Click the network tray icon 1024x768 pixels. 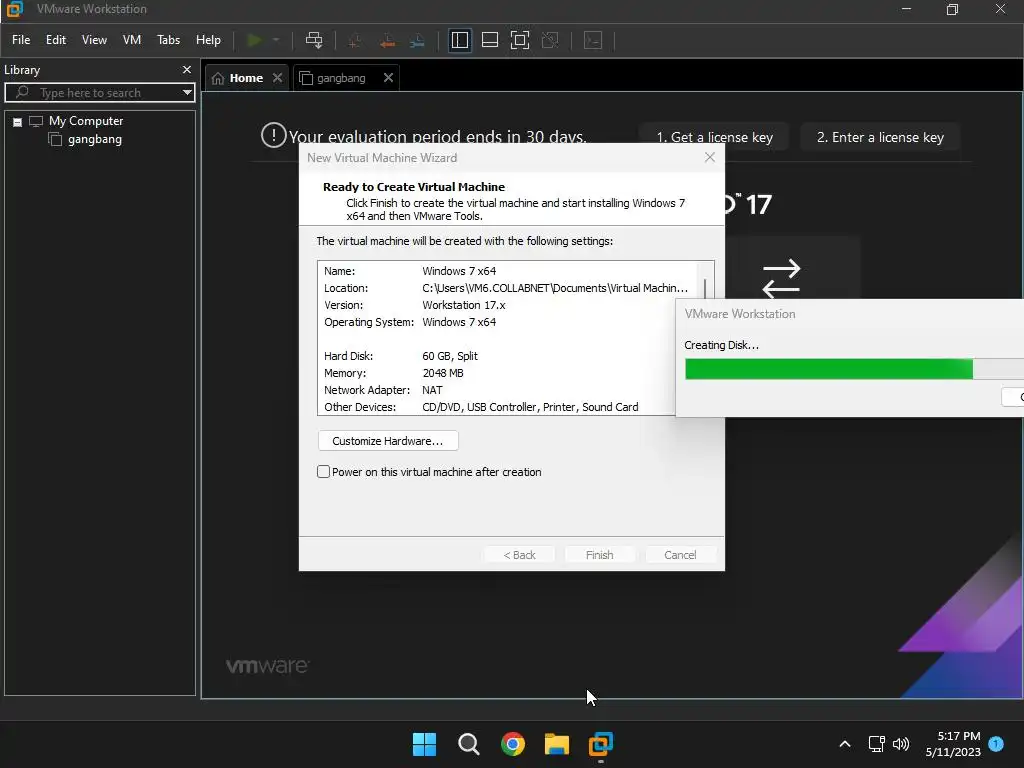(x=876, y=744)
